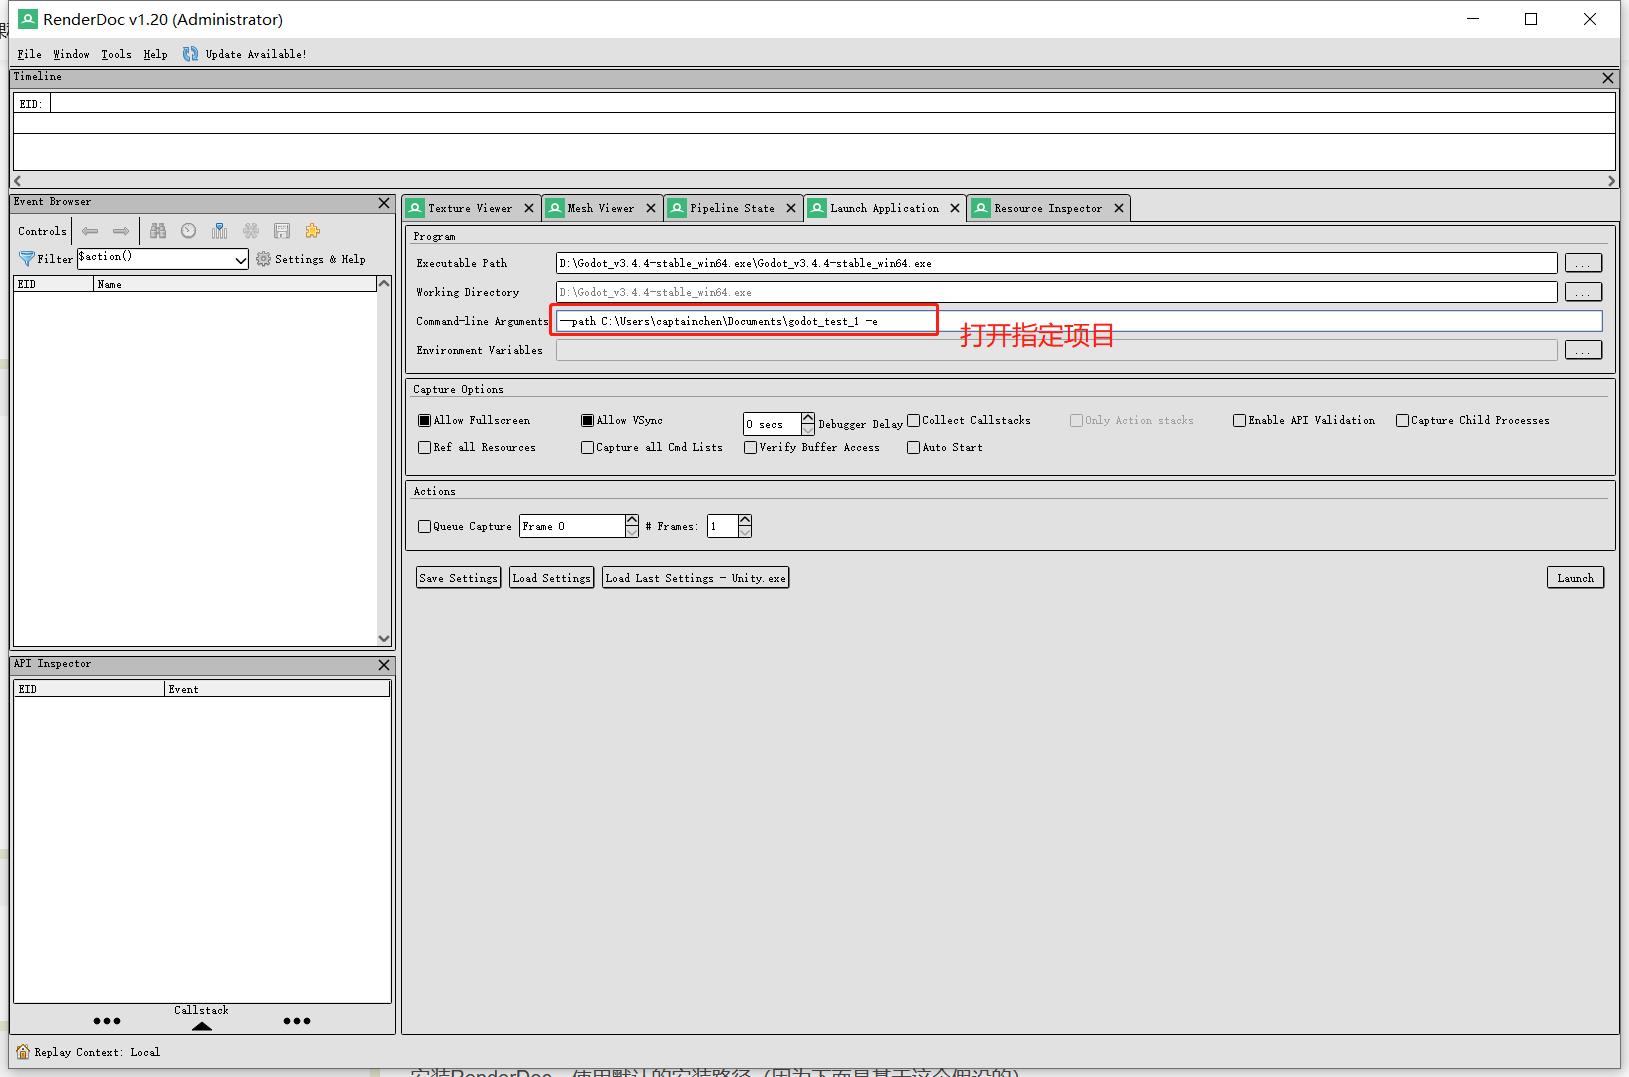Click Load Last Settings - Unity.exe button
Viewport: 1629px width, 1077px height.
click(695, 578)
